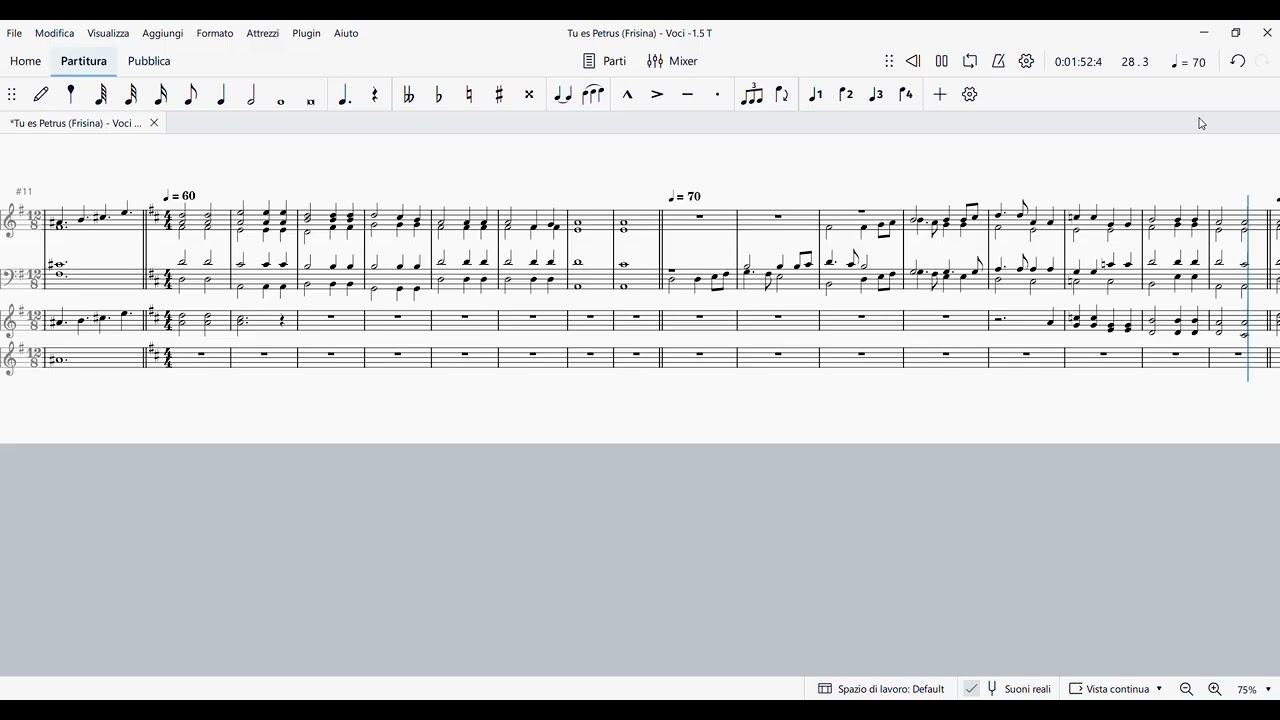Viewport: 1280px width, 720px height.
Task: Click the playback time 0:01:52:4
Action: pyautogui.click(x=1078, y=62)
